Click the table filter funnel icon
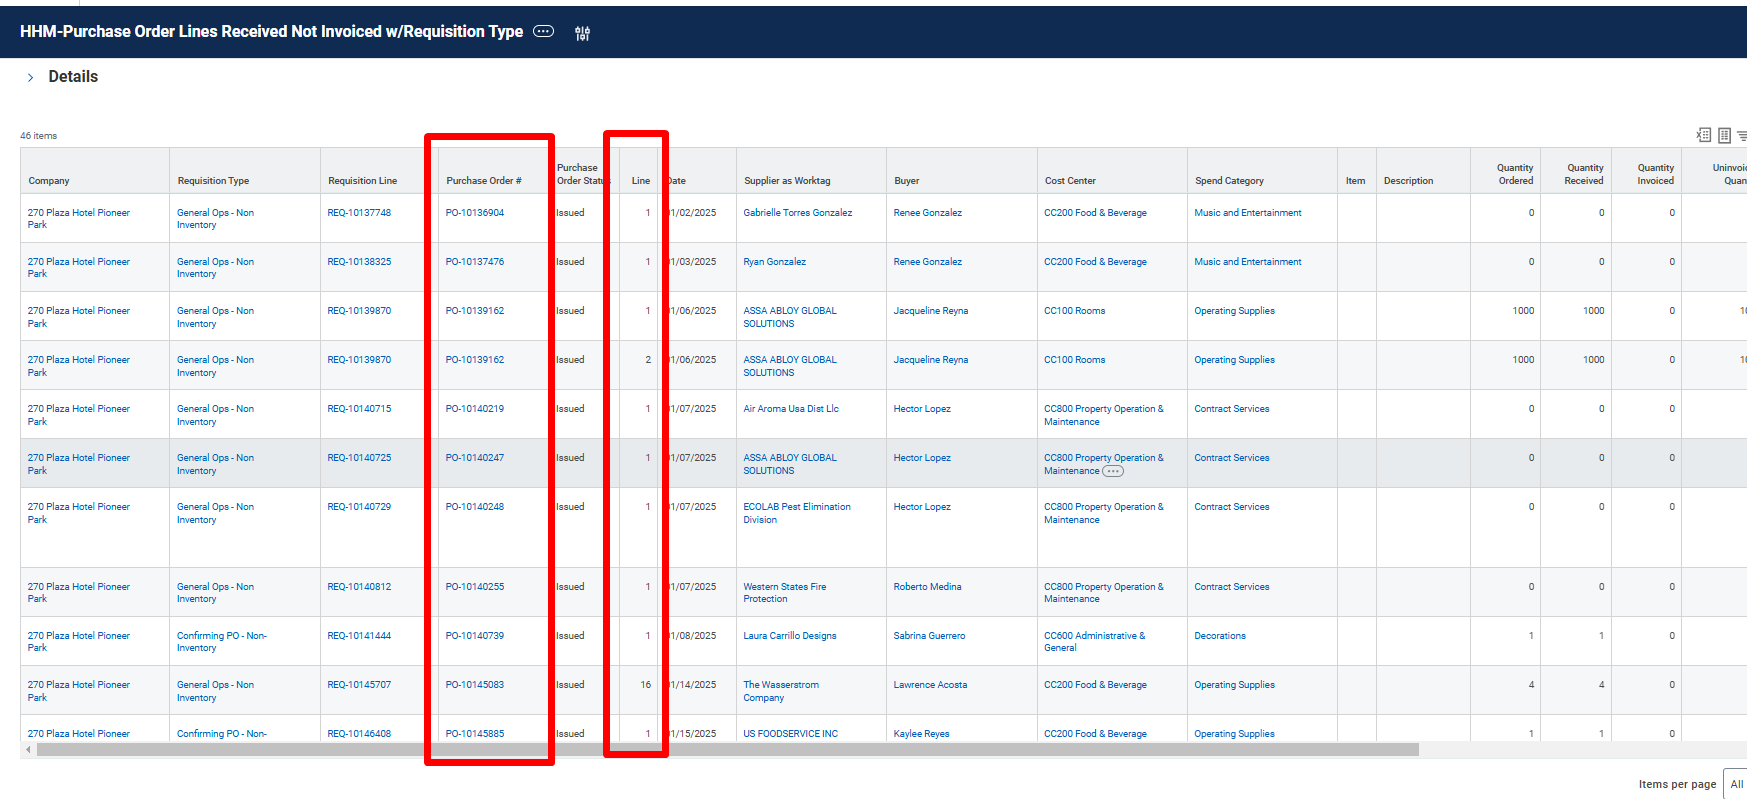Image resolution: width=1747 pixels, height=799 pixels. [x=1742, y=135]
